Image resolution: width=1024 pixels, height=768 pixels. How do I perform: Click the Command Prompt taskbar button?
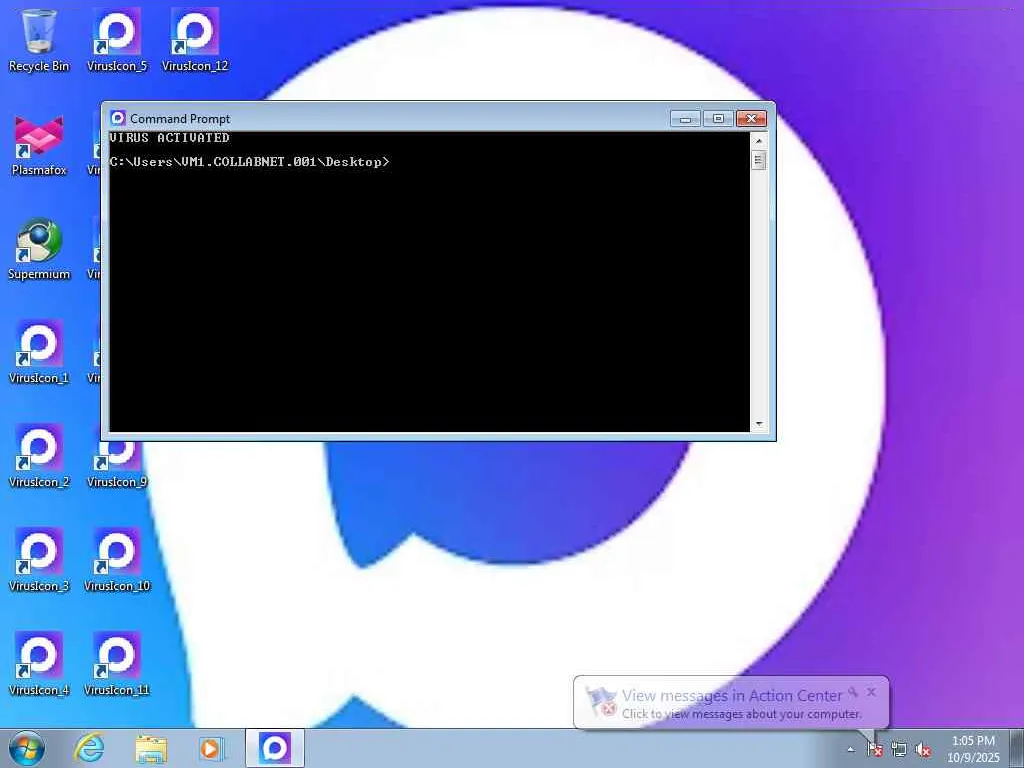point(275,748)
